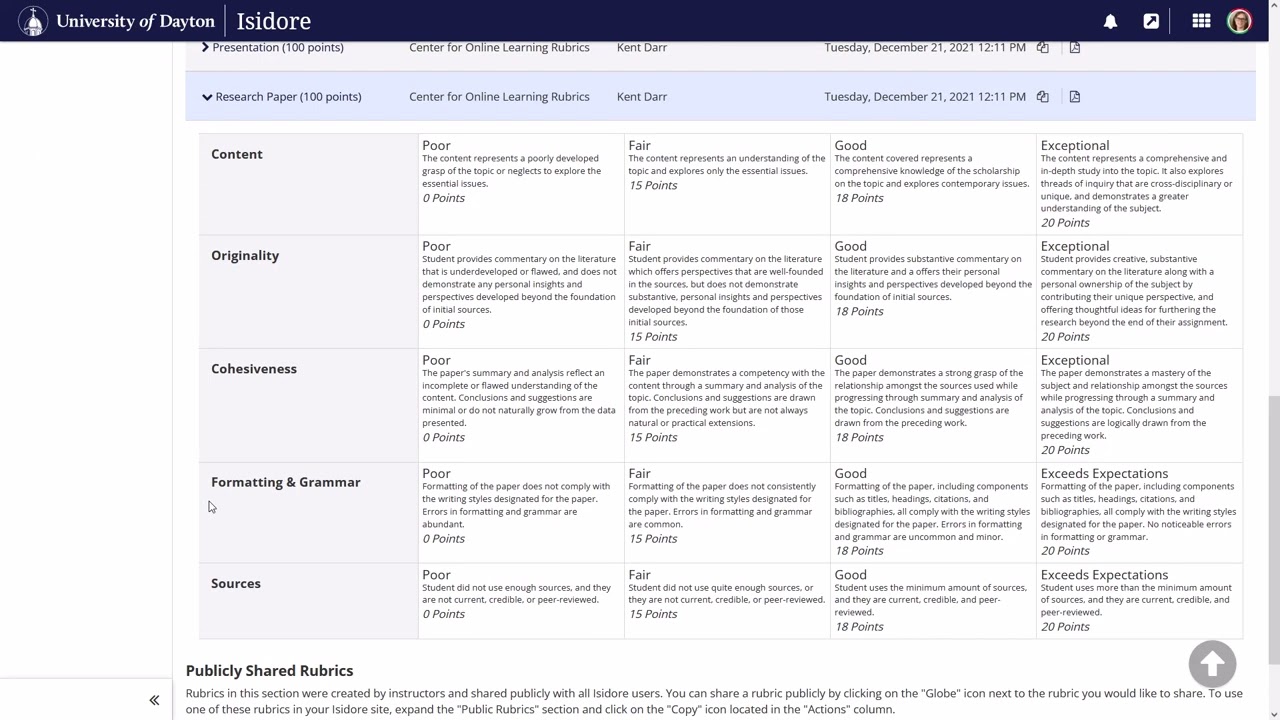
Task: Click Cohesiveness row Good rating heading
Action: tap(851, 360)
